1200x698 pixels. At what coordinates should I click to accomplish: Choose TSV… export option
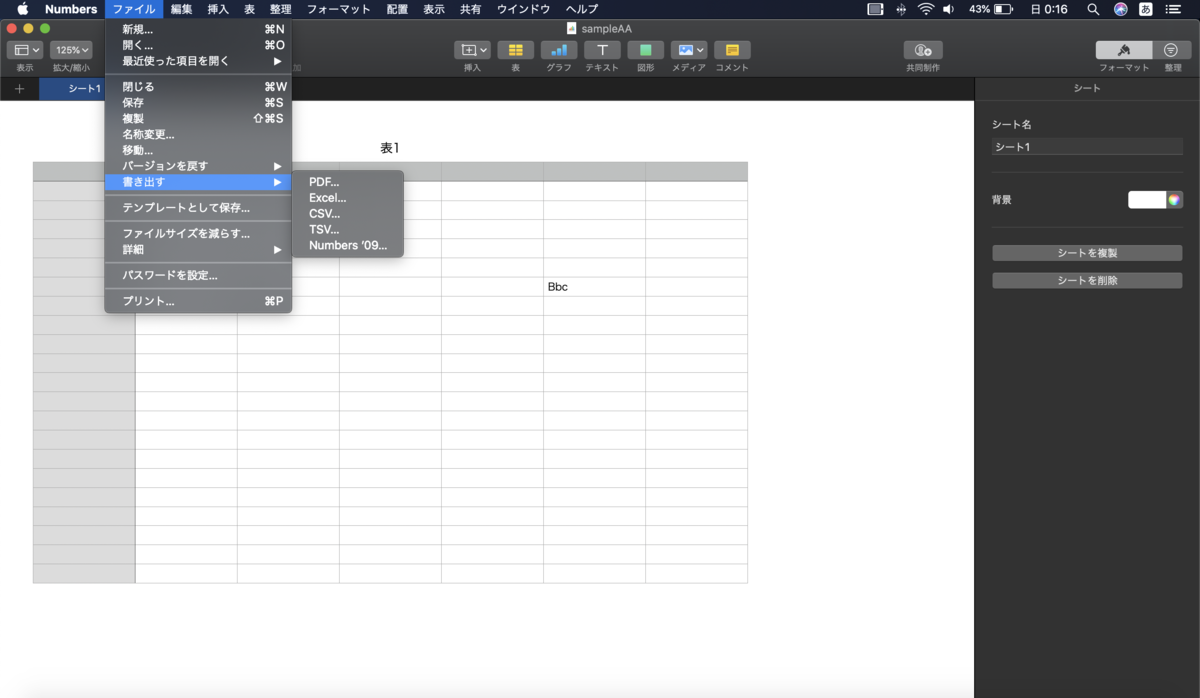click(x=348, y=230)
